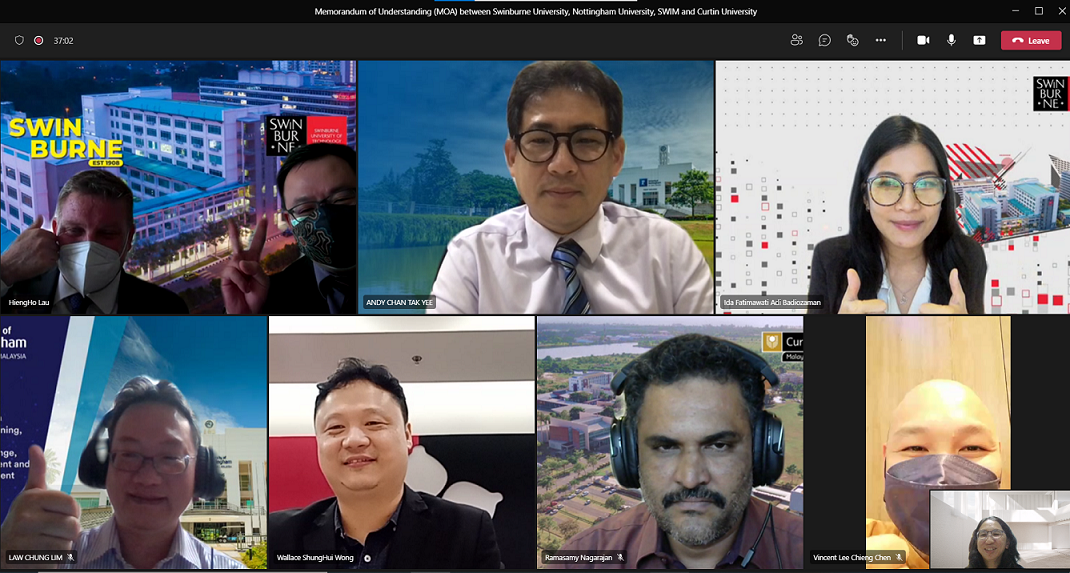Click the Wallace ShungHui Wong name label
Image resolution: width=1070 pixels, height=573 pixels.
(315, 557)
